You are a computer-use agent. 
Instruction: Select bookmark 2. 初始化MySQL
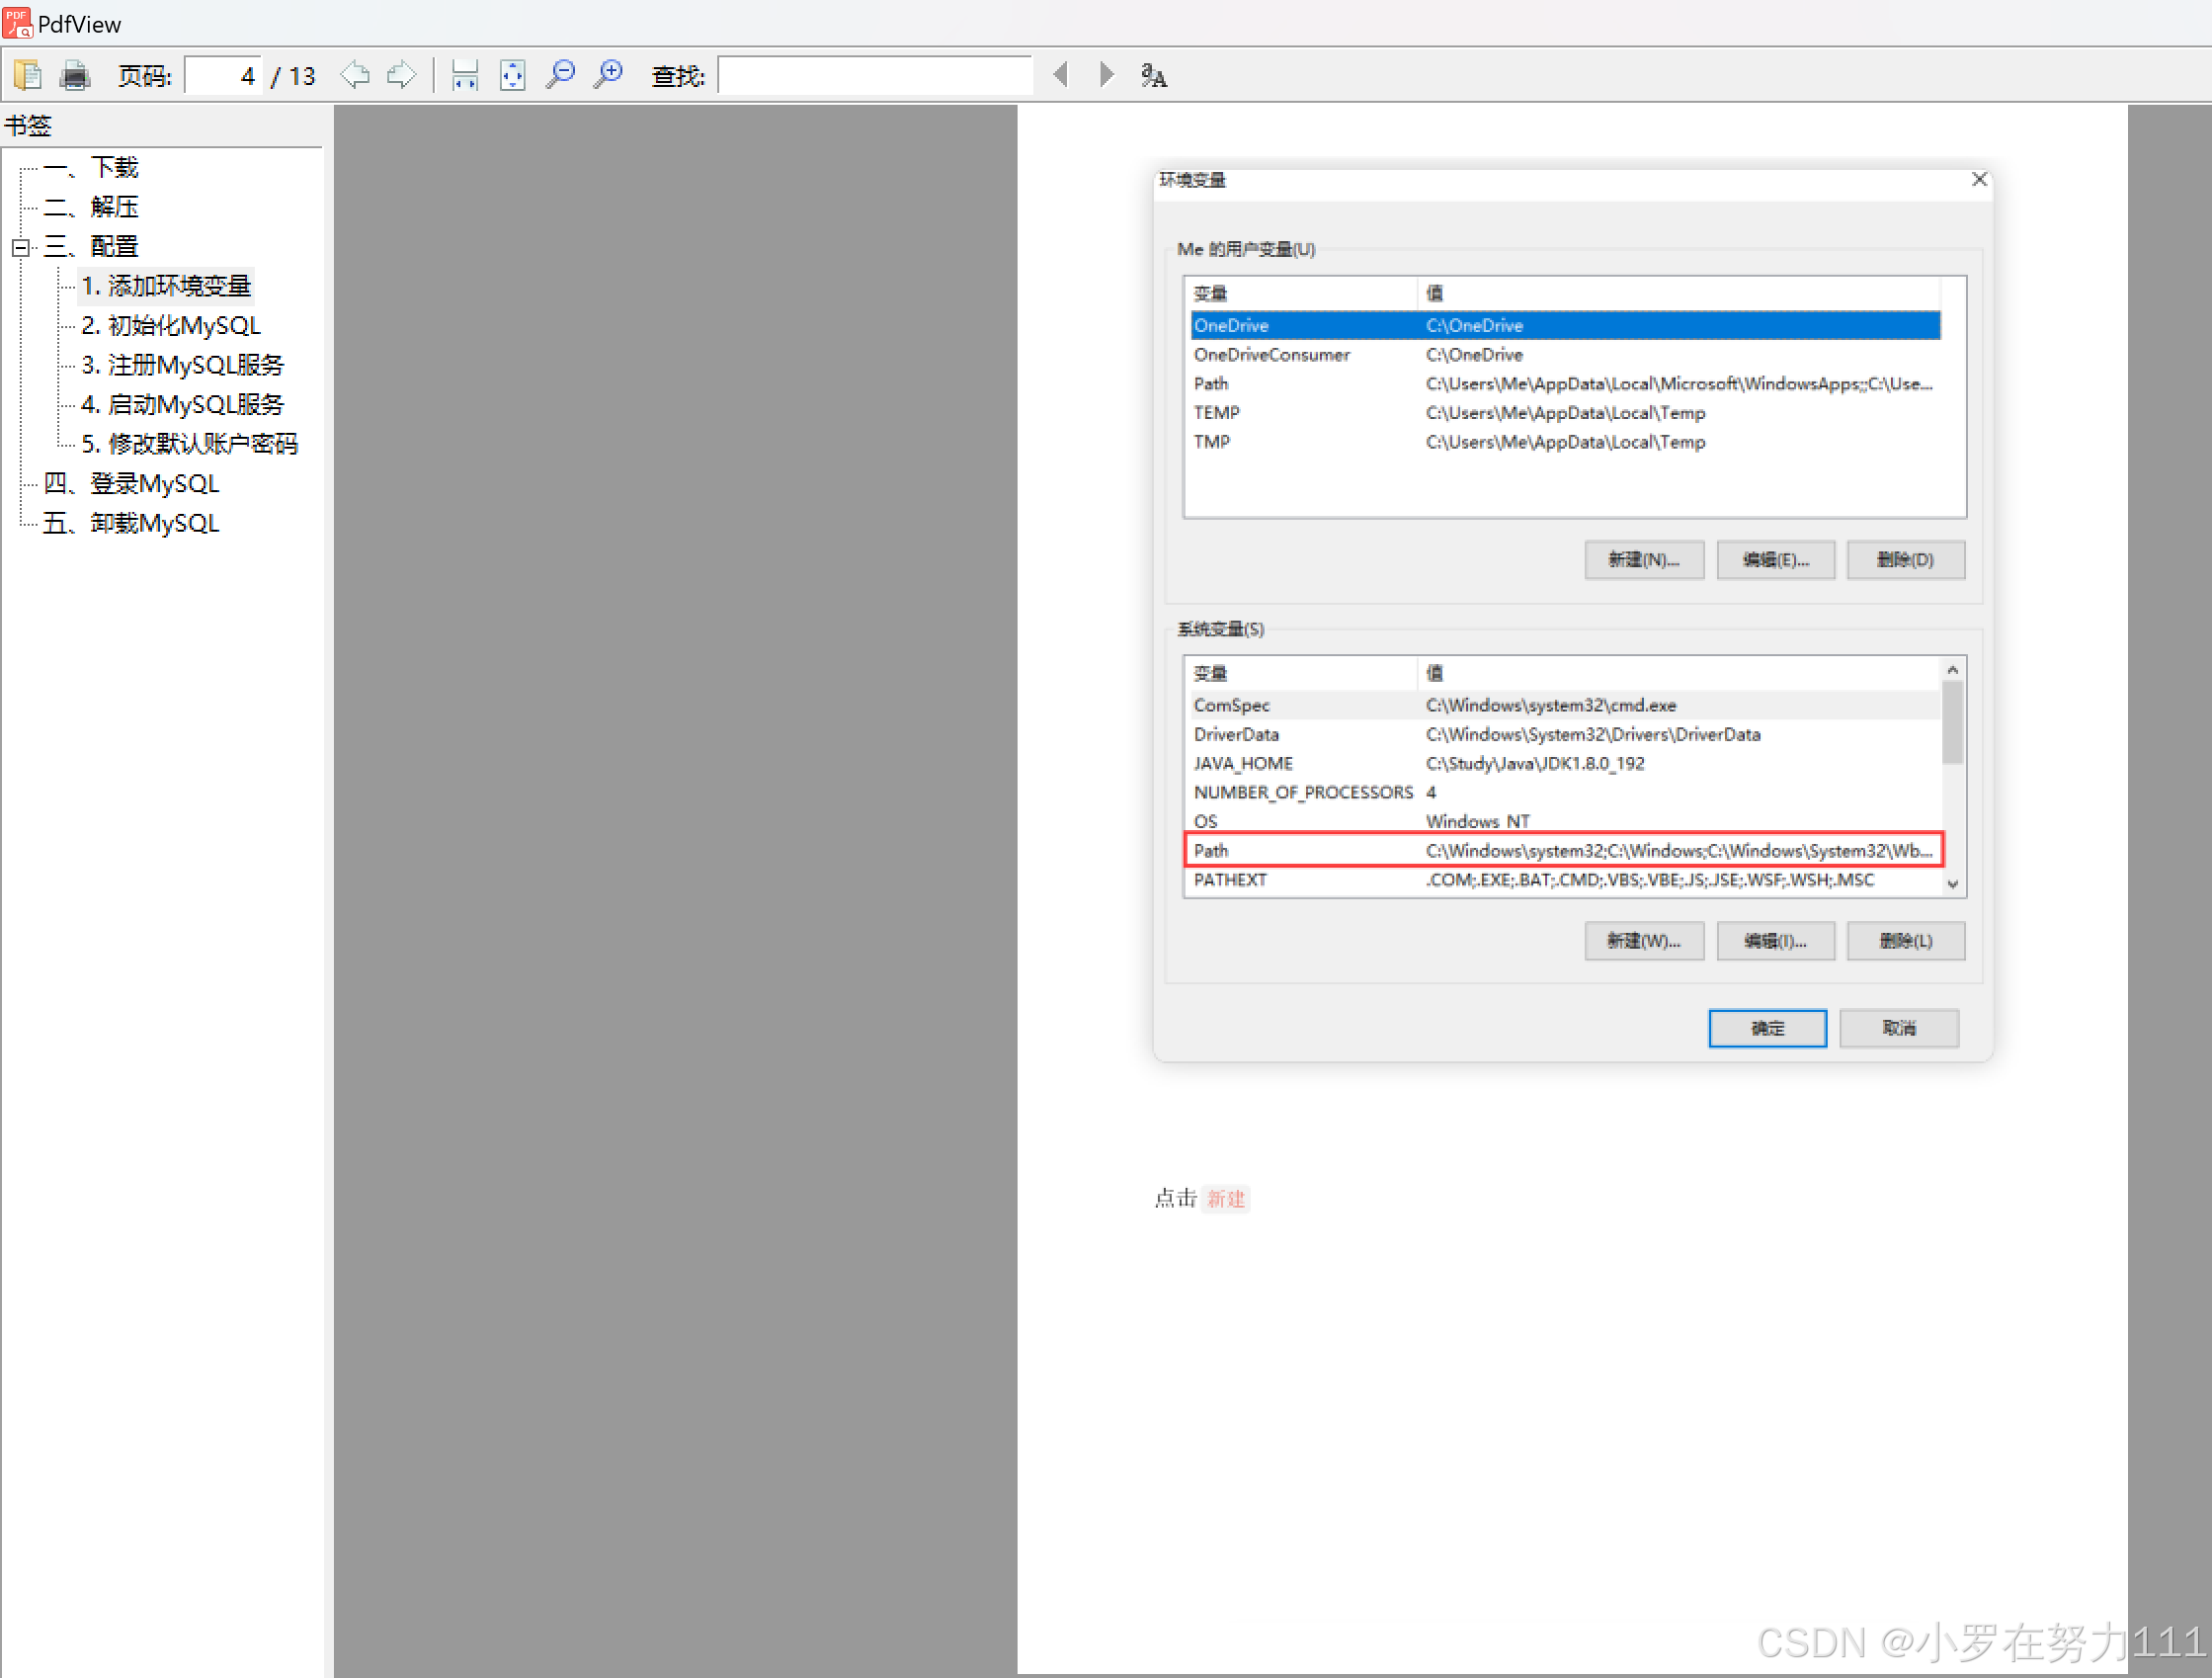pos(171,326)
